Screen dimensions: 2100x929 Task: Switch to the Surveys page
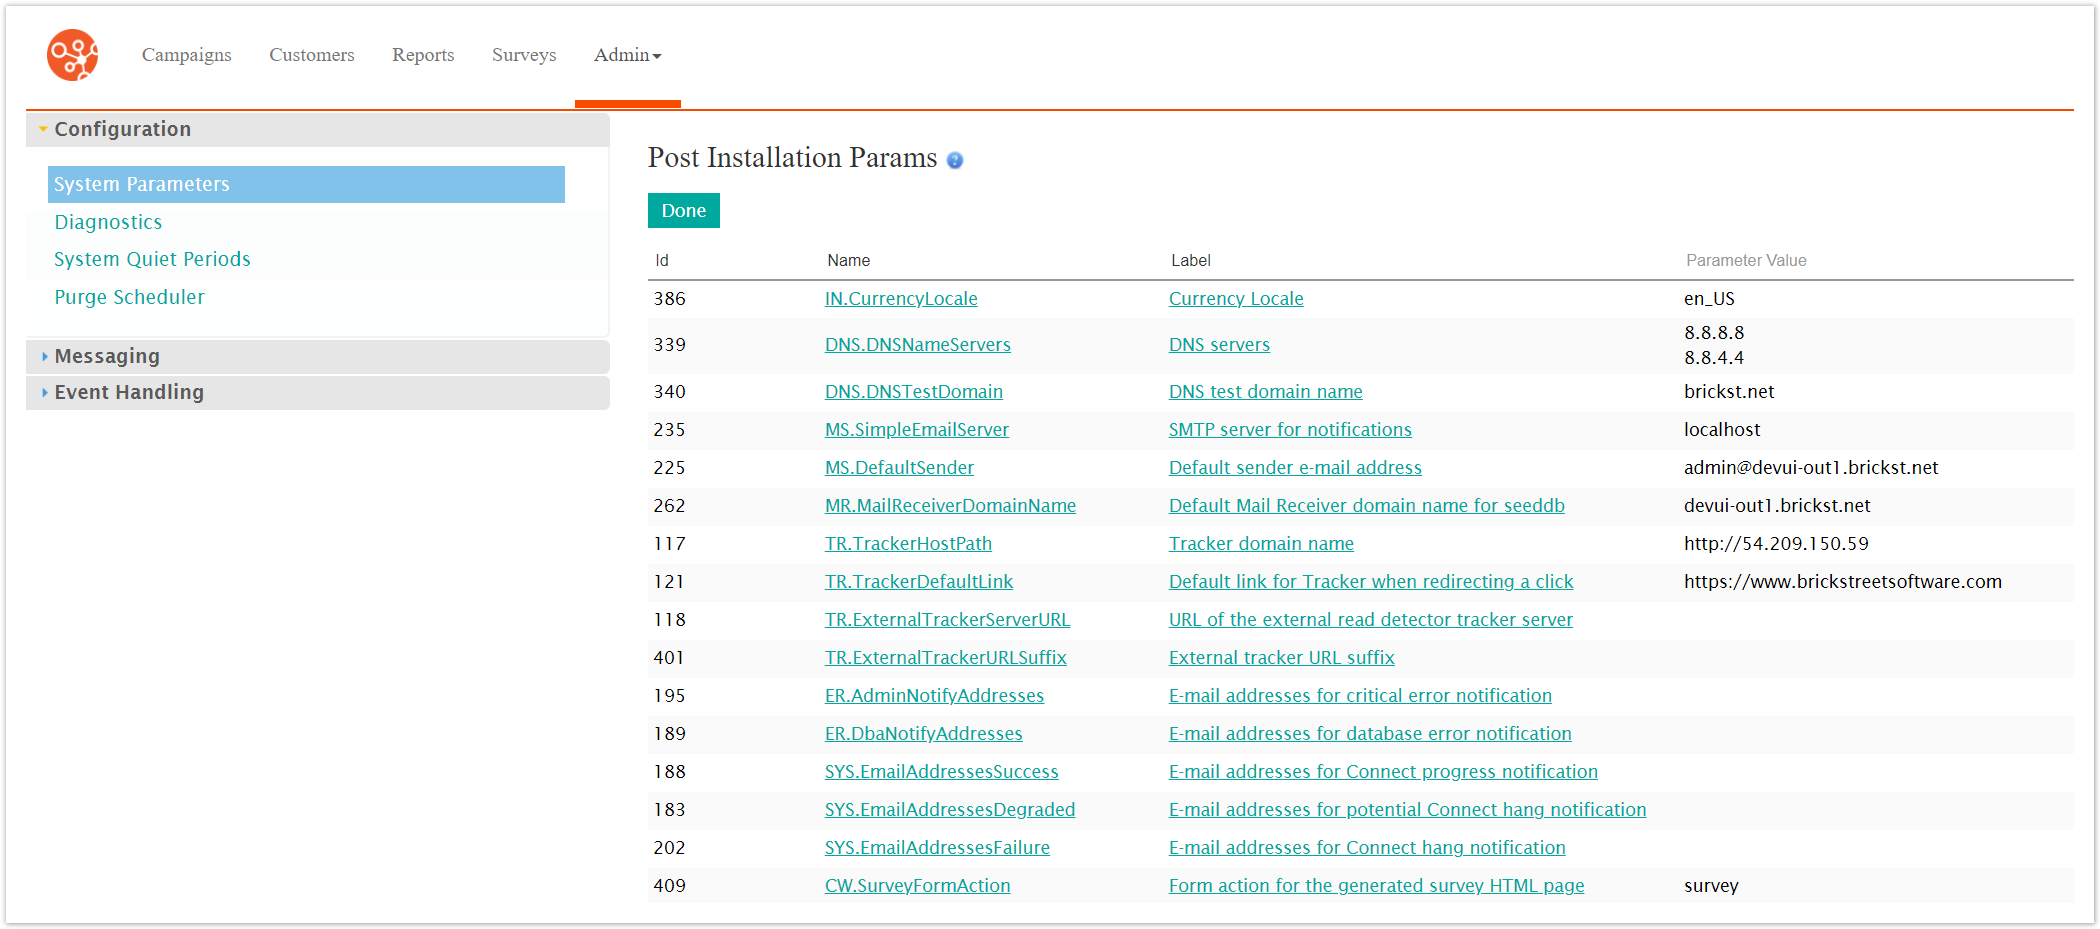pyautogui.click(x=523, y=55)
